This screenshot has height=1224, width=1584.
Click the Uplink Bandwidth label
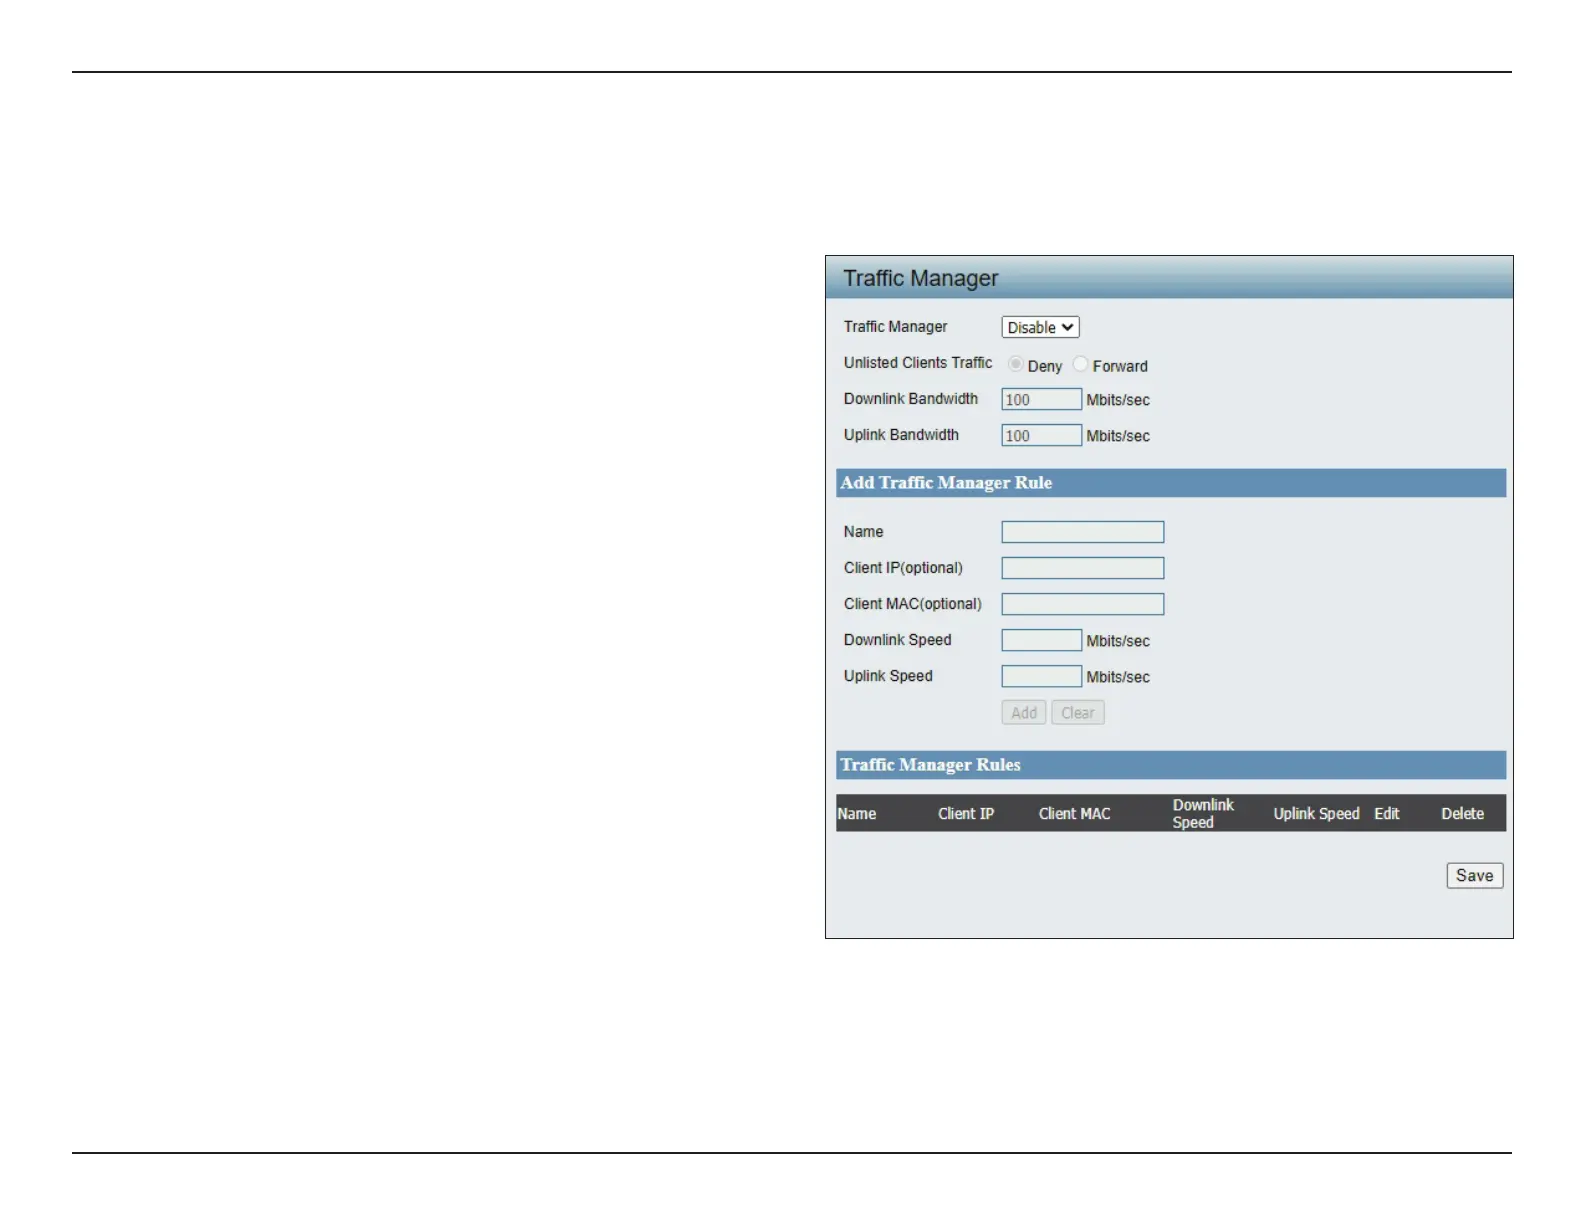pyautogui.click(x=901, y=435)
